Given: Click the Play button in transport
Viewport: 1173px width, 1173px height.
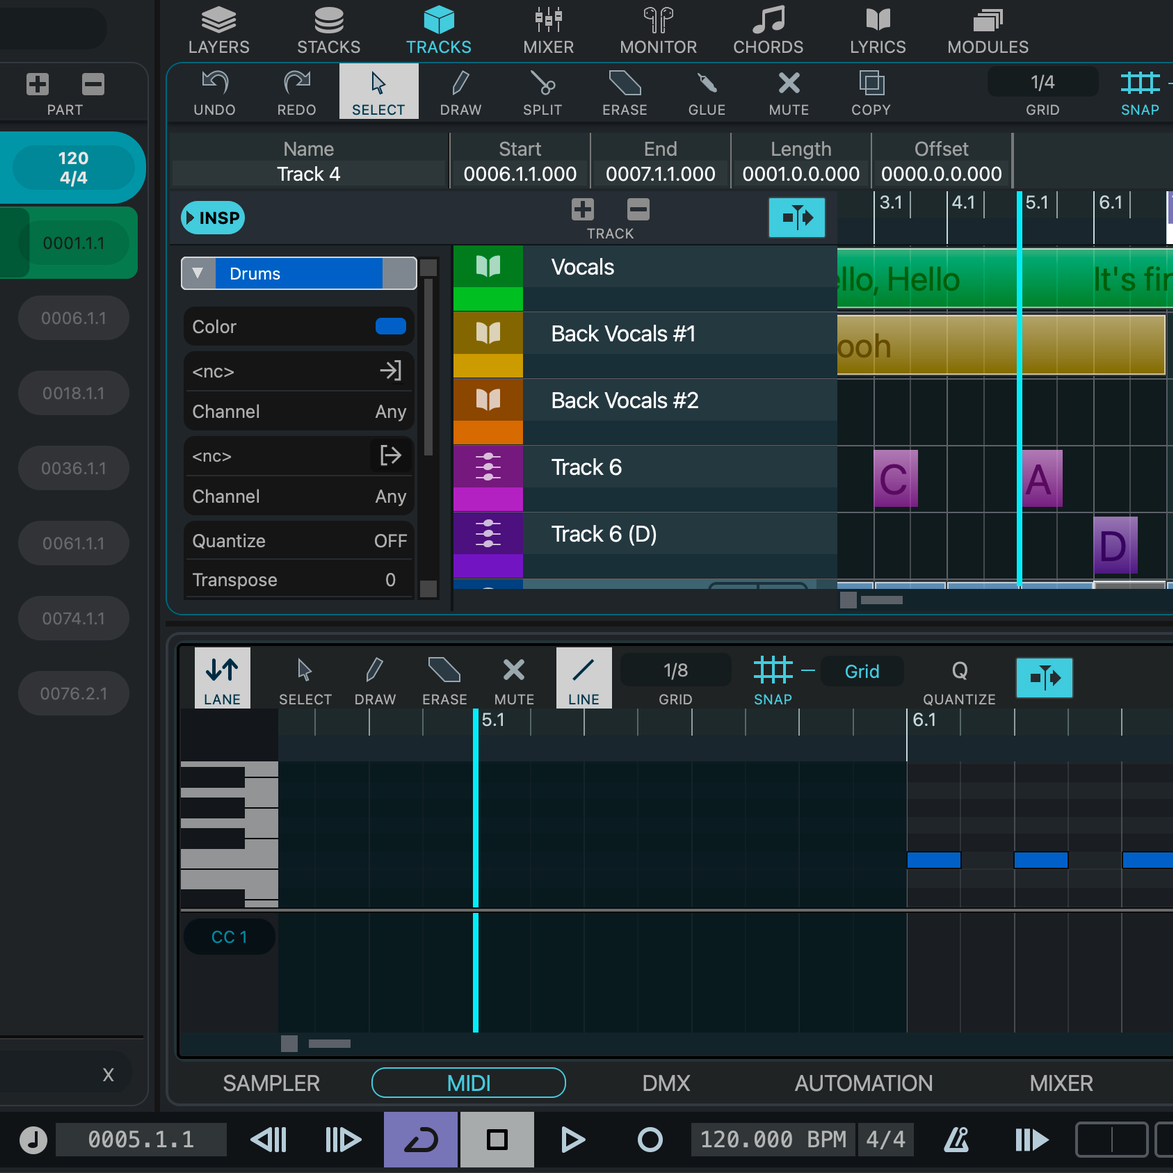Looking at the screenshot, I should pos(572,1139).
